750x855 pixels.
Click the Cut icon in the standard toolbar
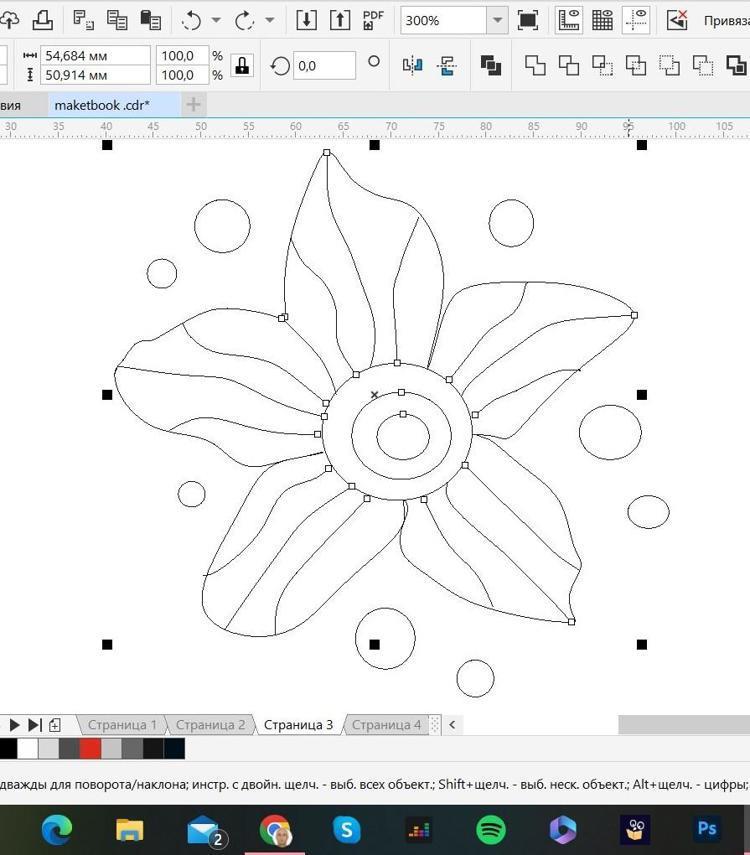click(x=83, y=20)
